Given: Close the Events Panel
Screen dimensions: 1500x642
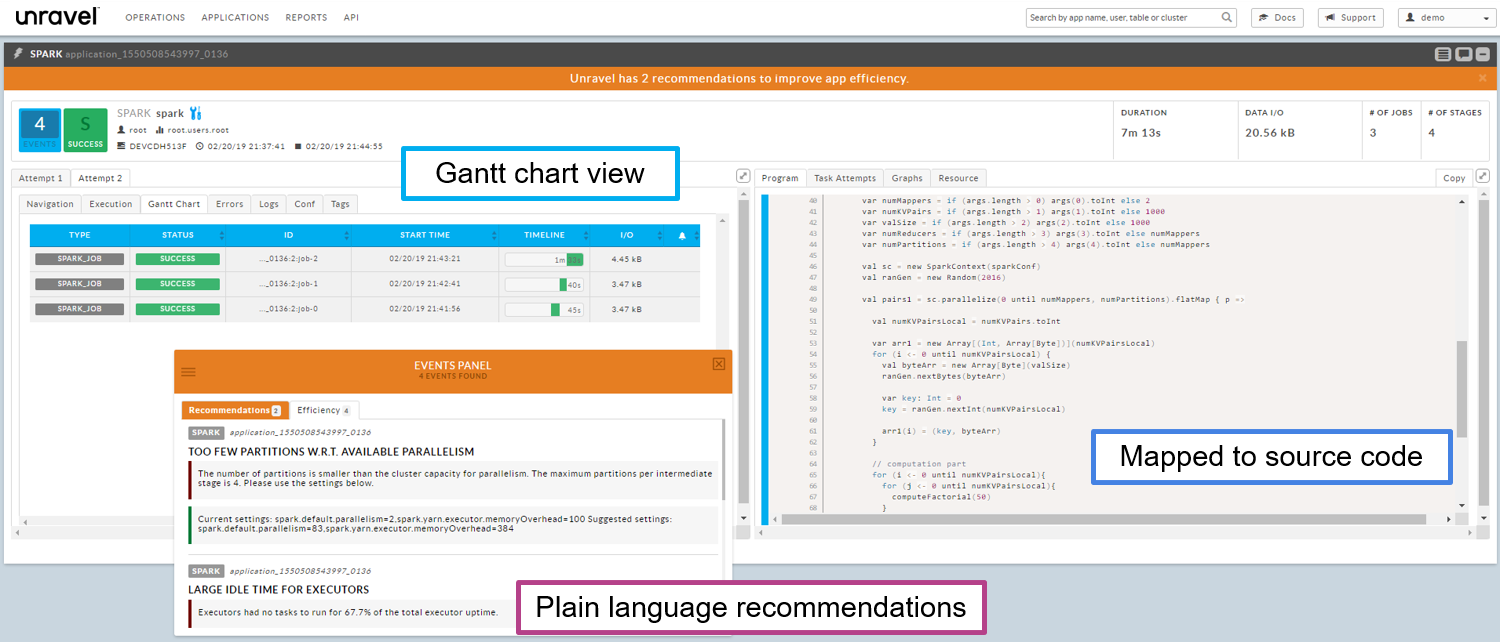Looking at the screenshot, I should click(x=719, y=364).
